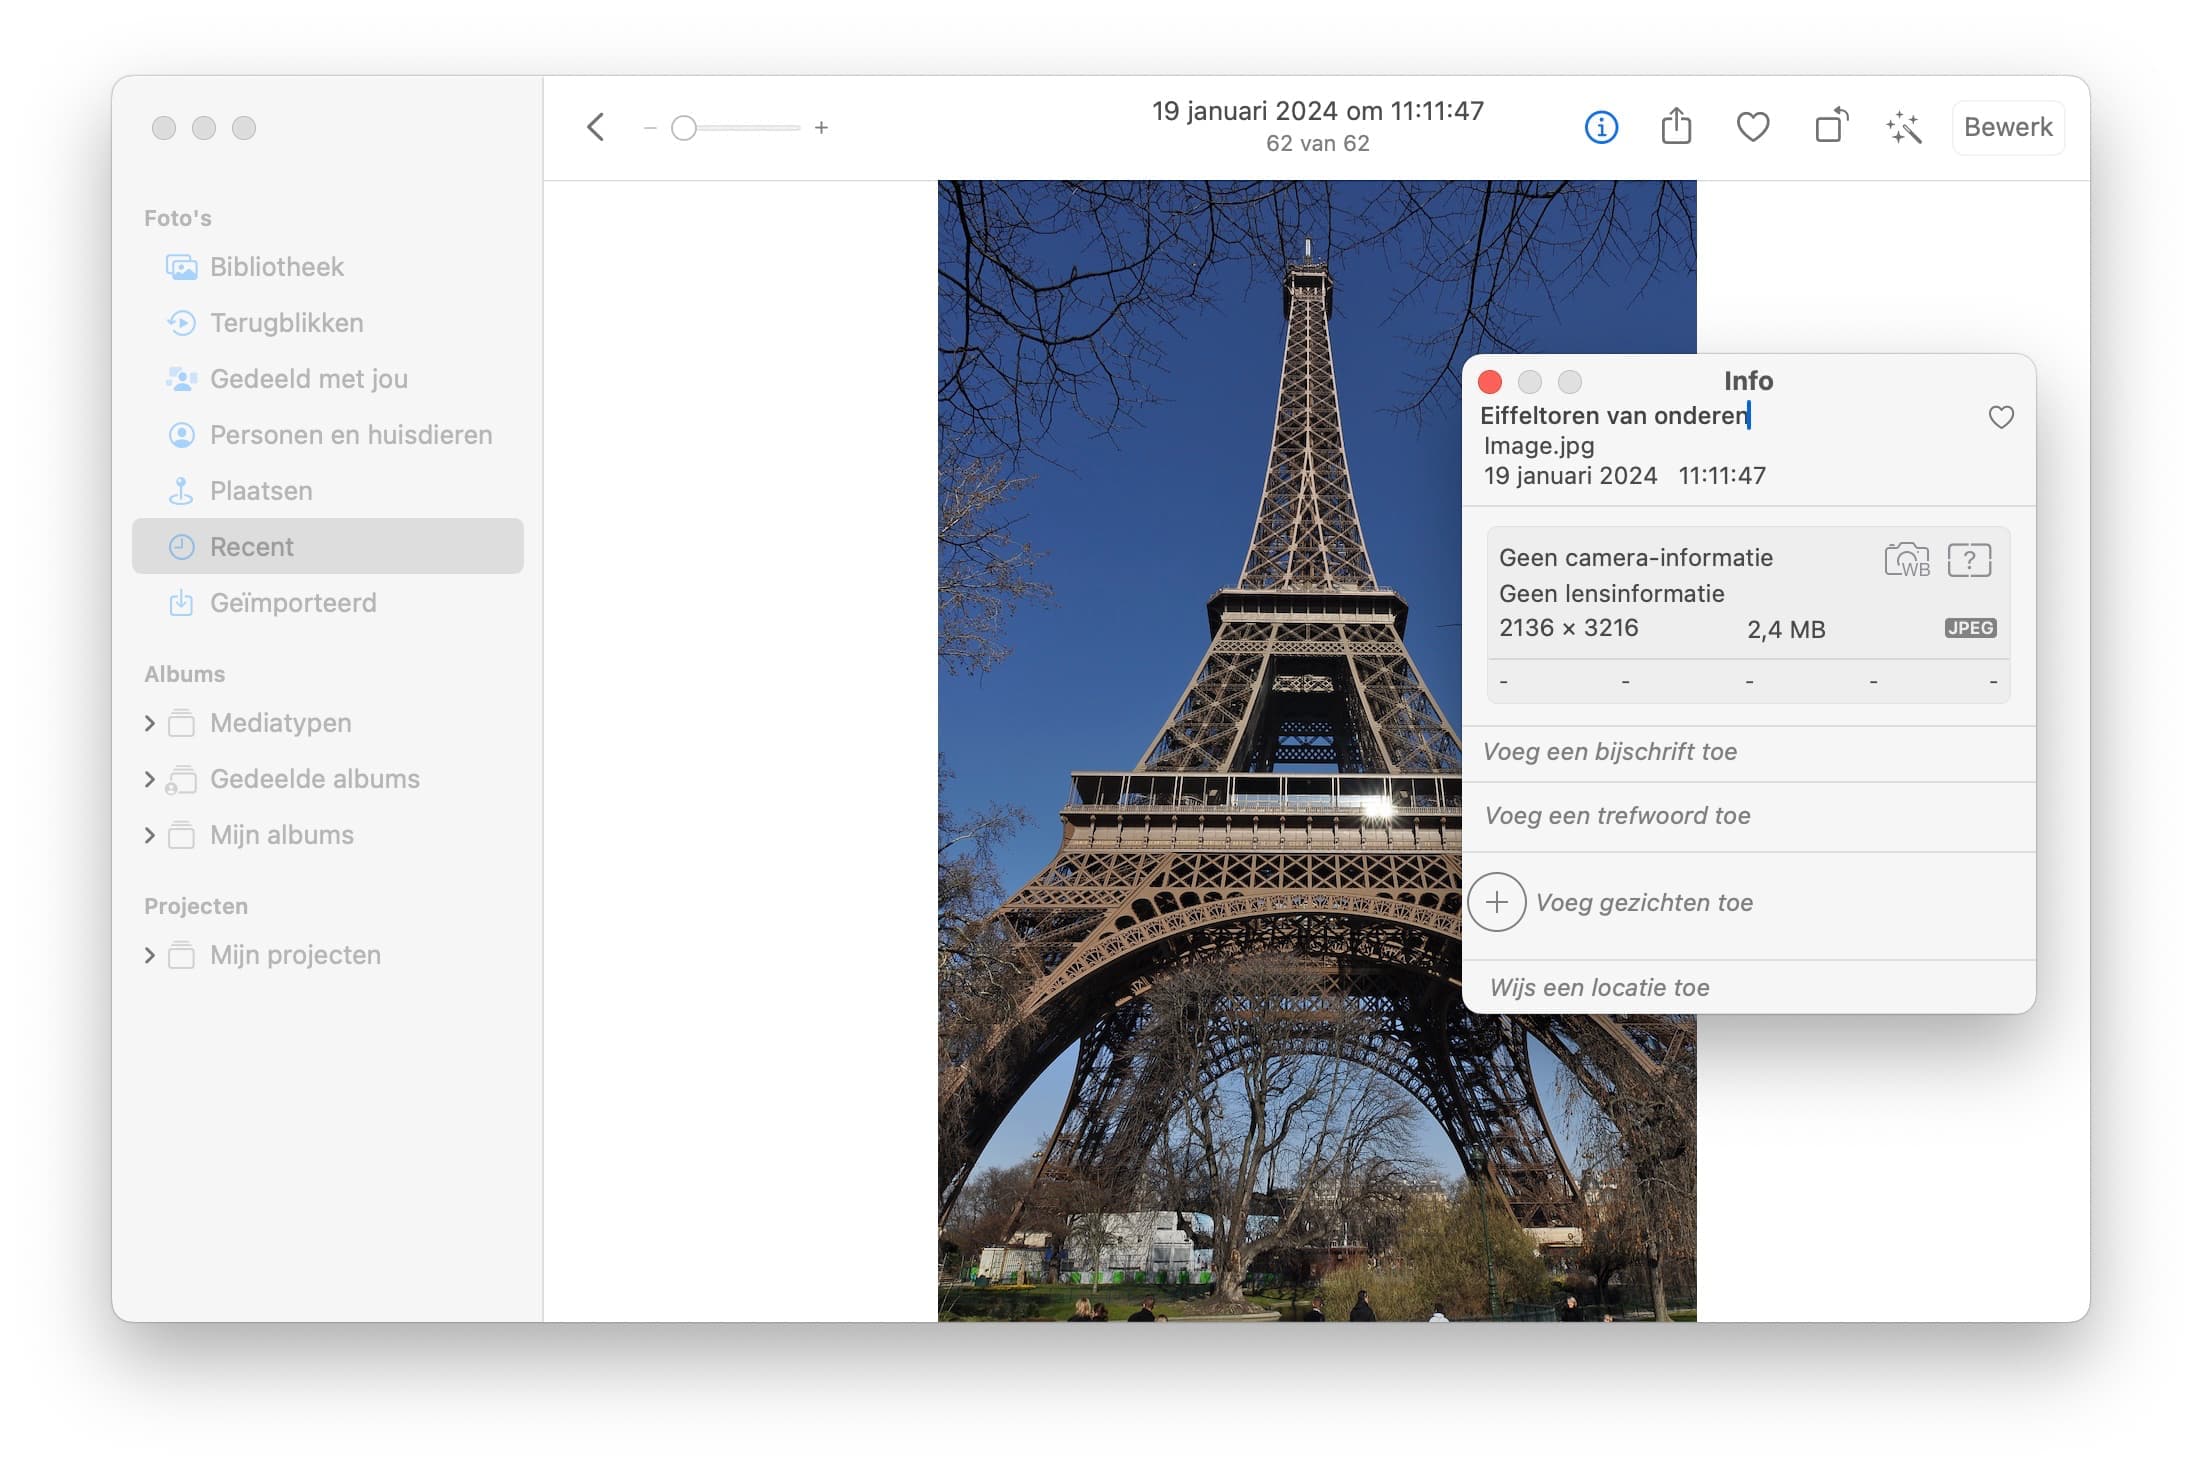Toggle favorite heart in Info panel
2202x1470 pixels.
click(x=2001, y=417)
